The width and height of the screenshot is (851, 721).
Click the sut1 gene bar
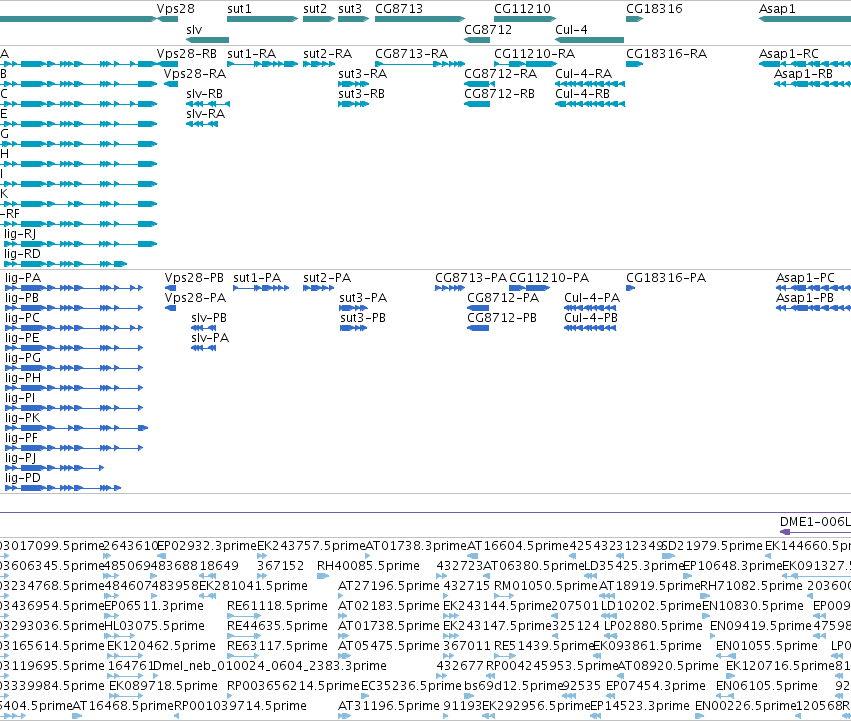point(263,19)
